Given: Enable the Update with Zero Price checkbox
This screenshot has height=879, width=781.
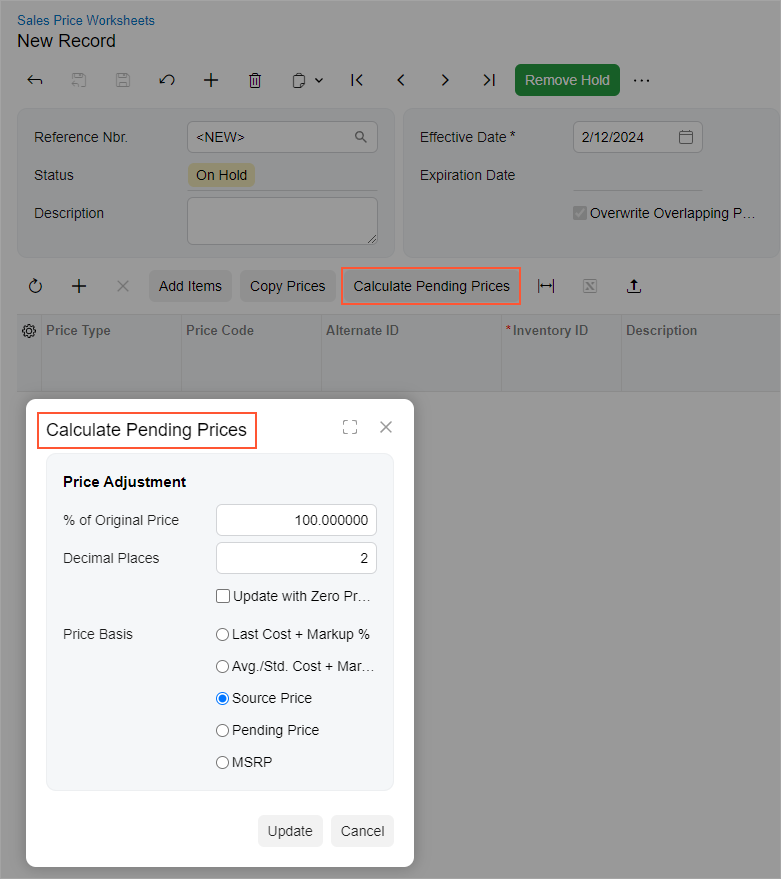Looking at the screenshot, I should [223, 596].
